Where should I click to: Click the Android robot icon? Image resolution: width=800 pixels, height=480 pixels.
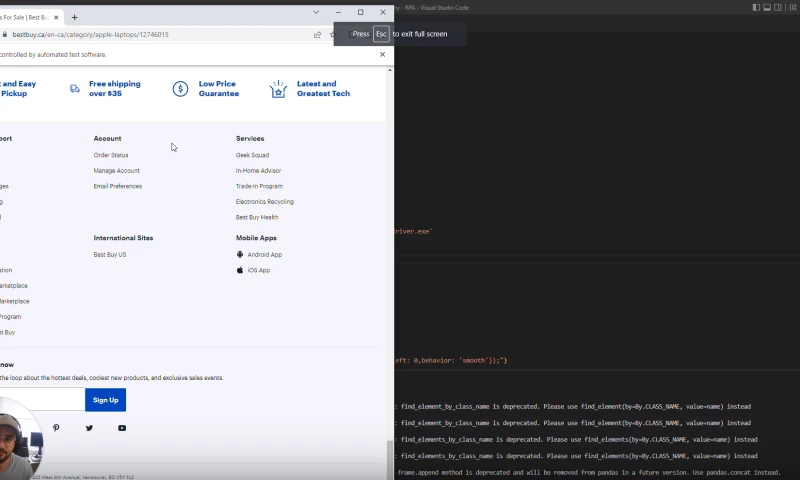coord(240,255)
